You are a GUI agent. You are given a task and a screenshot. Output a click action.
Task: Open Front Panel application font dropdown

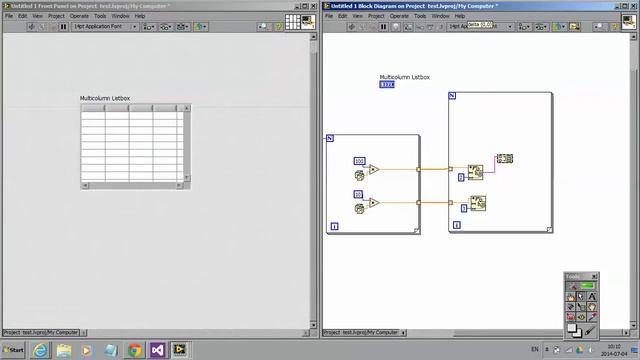pos(105,27)
